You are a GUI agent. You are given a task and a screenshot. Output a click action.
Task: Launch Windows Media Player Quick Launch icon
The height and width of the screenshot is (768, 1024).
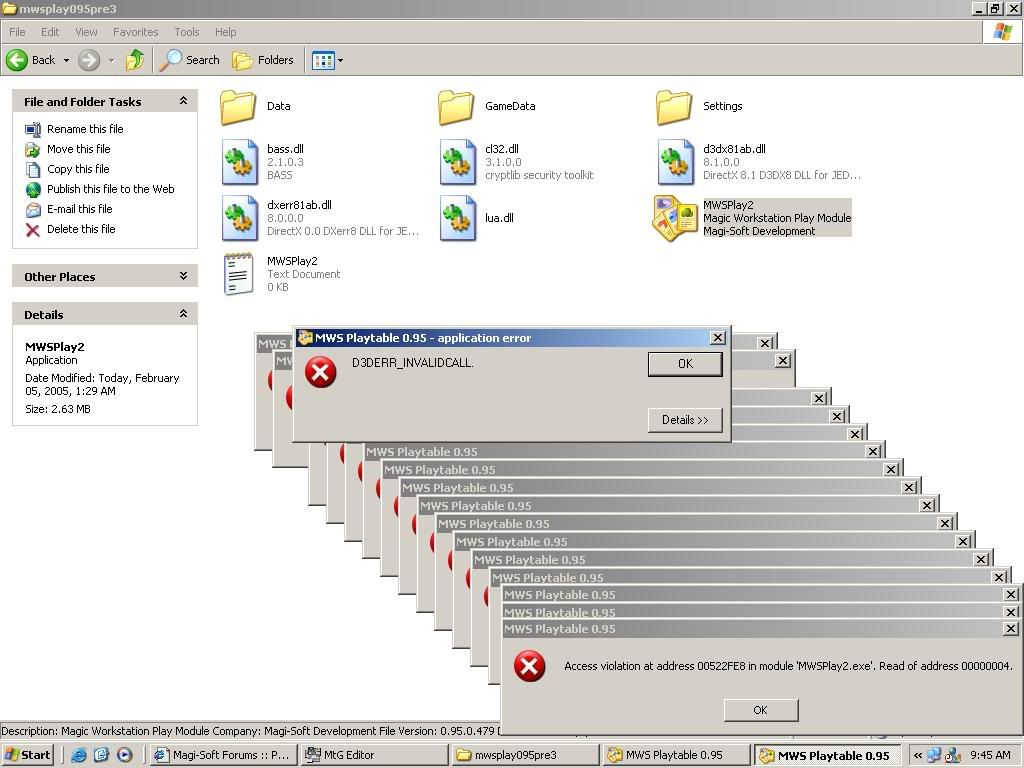click(124, 755)
